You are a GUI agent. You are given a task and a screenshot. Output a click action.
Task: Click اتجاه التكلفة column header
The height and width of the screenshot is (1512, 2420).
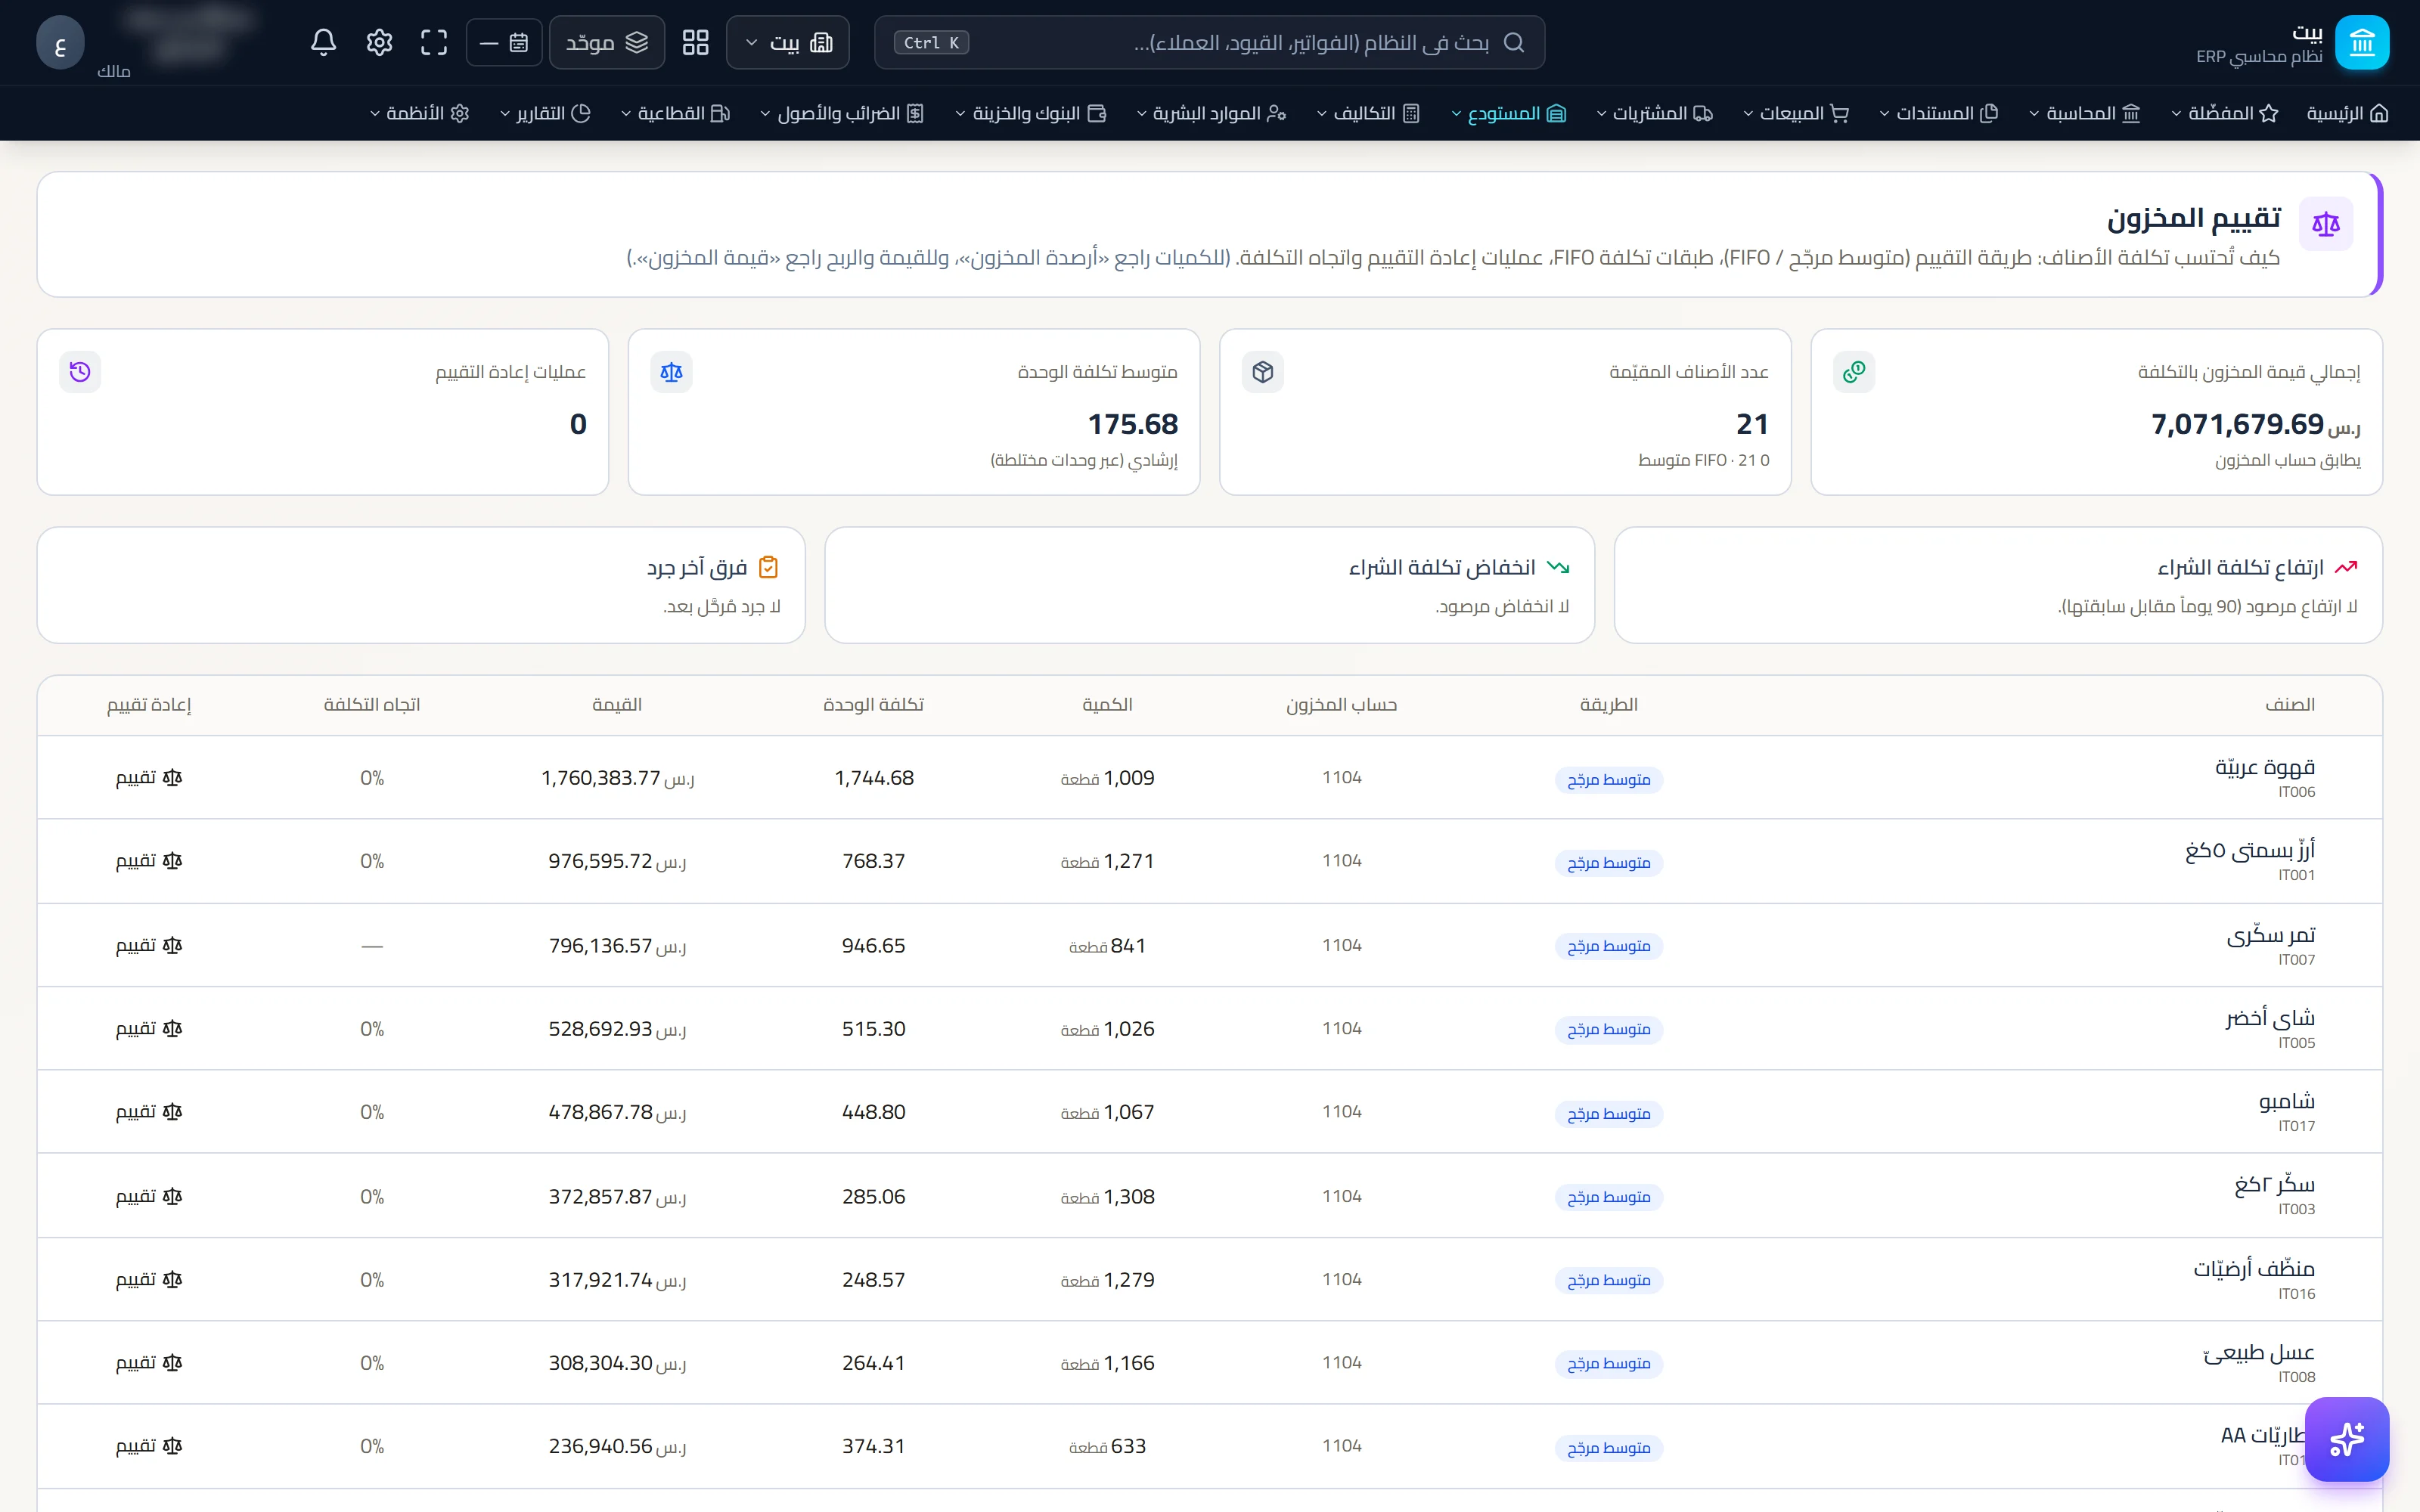(x=372, y=704)
